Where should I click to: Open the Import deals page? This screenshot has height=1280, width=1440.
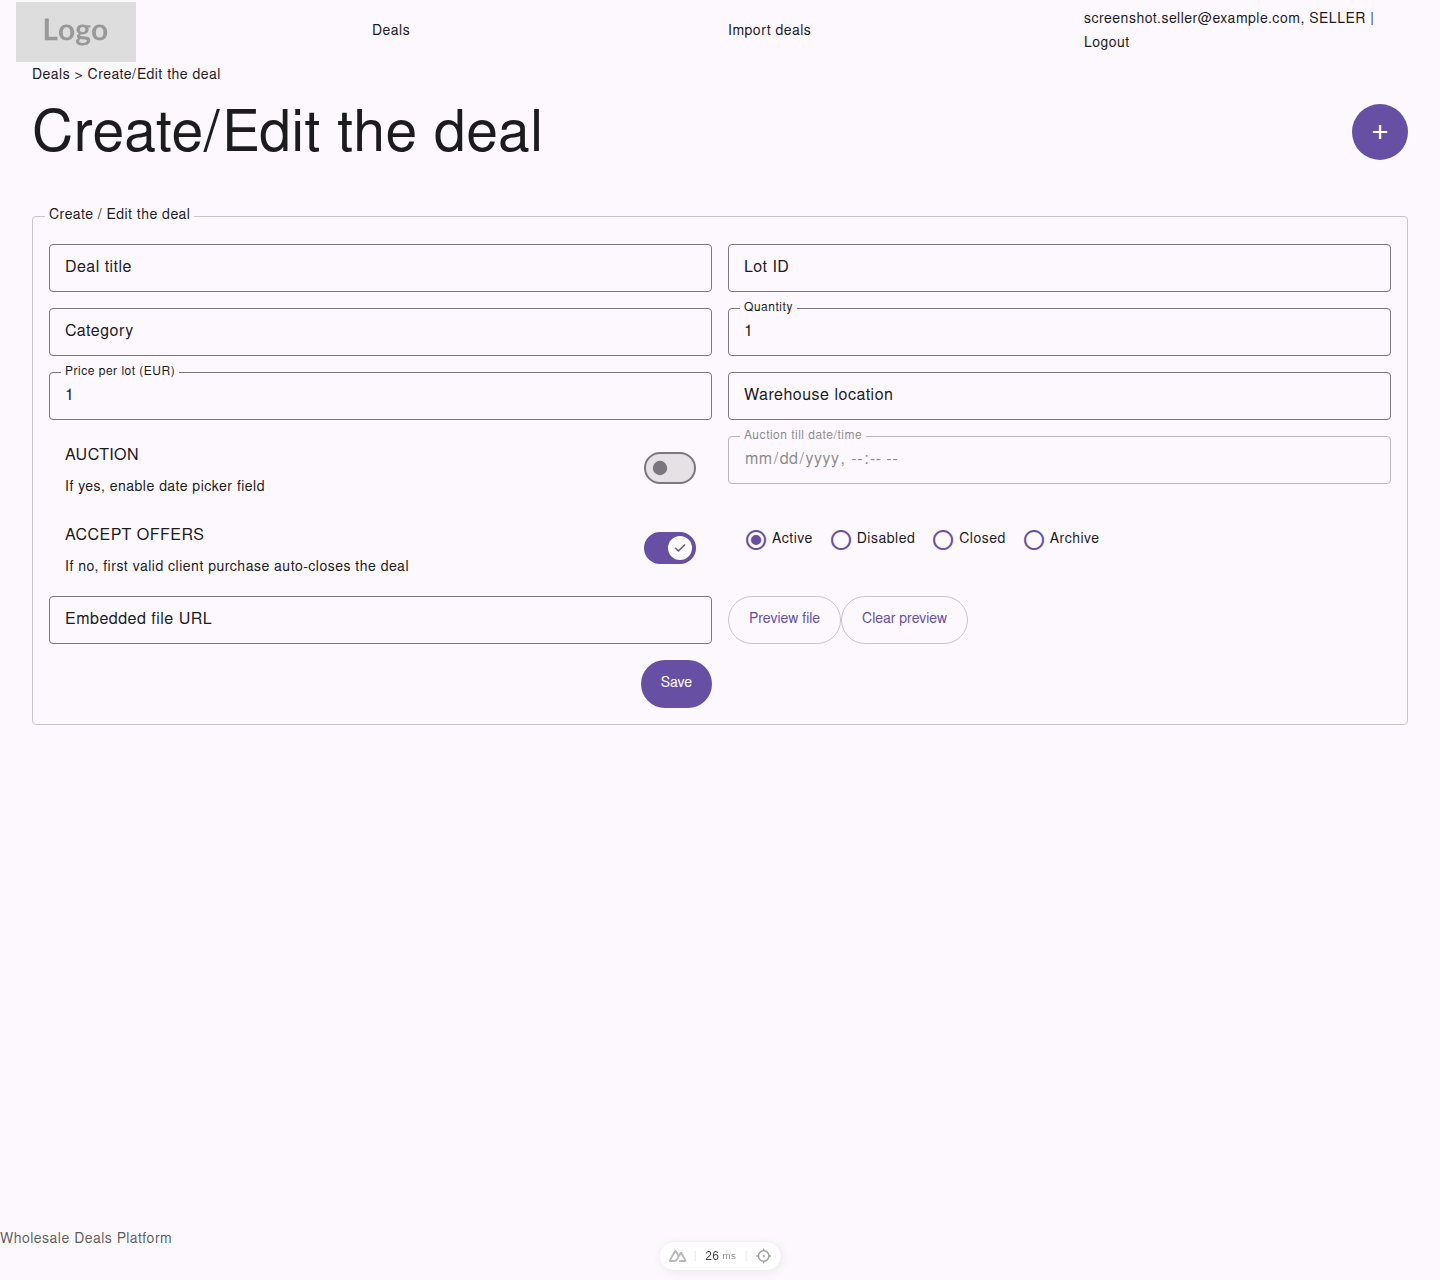pyautogui.click(x=770, y=30)
